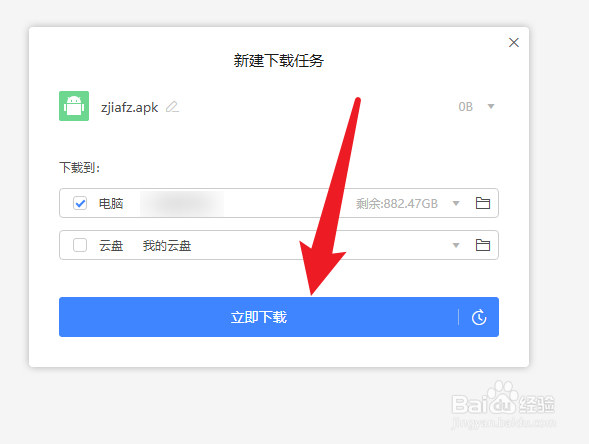Close the 新建下载任务 dialog
The image size is (589, 444).
click(x=513, y=42)
